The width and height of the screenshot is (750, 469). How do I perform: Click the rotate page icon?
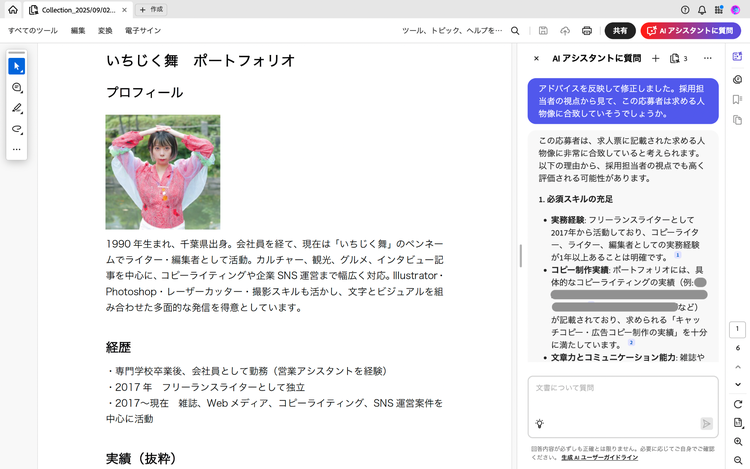[737, 403]
